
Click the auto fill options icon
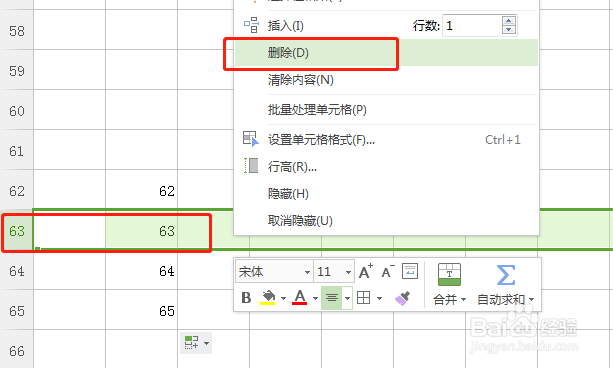pyautogui.click(x=192, y=343)
